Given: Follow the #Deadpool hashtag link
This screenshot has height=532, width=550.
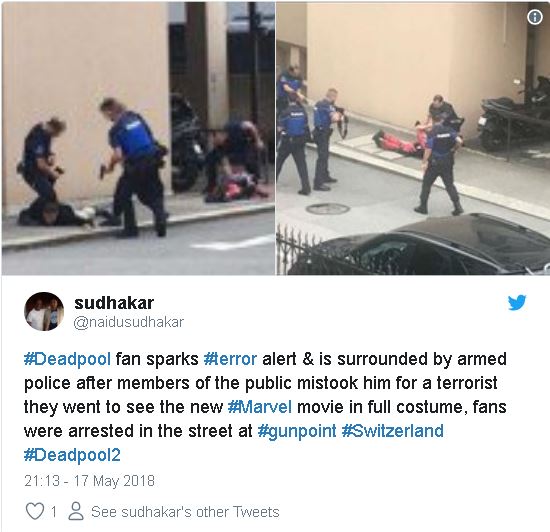Looking at the screenshot, I should tap(67, 359).
